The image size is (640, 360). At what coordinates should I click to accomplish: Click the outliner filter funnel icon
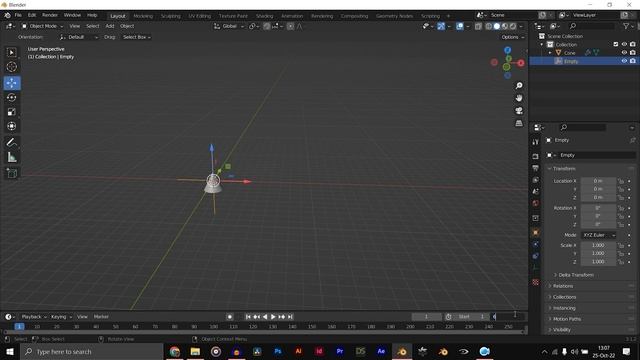coord(626,26)
